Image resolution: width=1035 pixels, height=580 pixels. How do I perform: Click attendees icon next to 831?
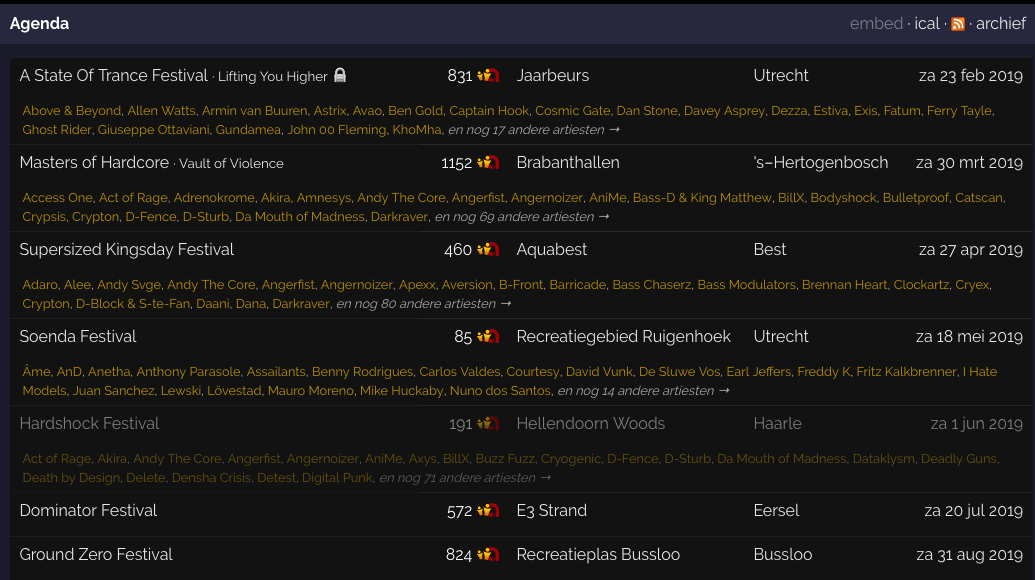pyautogui.click(x=488, y=76)
